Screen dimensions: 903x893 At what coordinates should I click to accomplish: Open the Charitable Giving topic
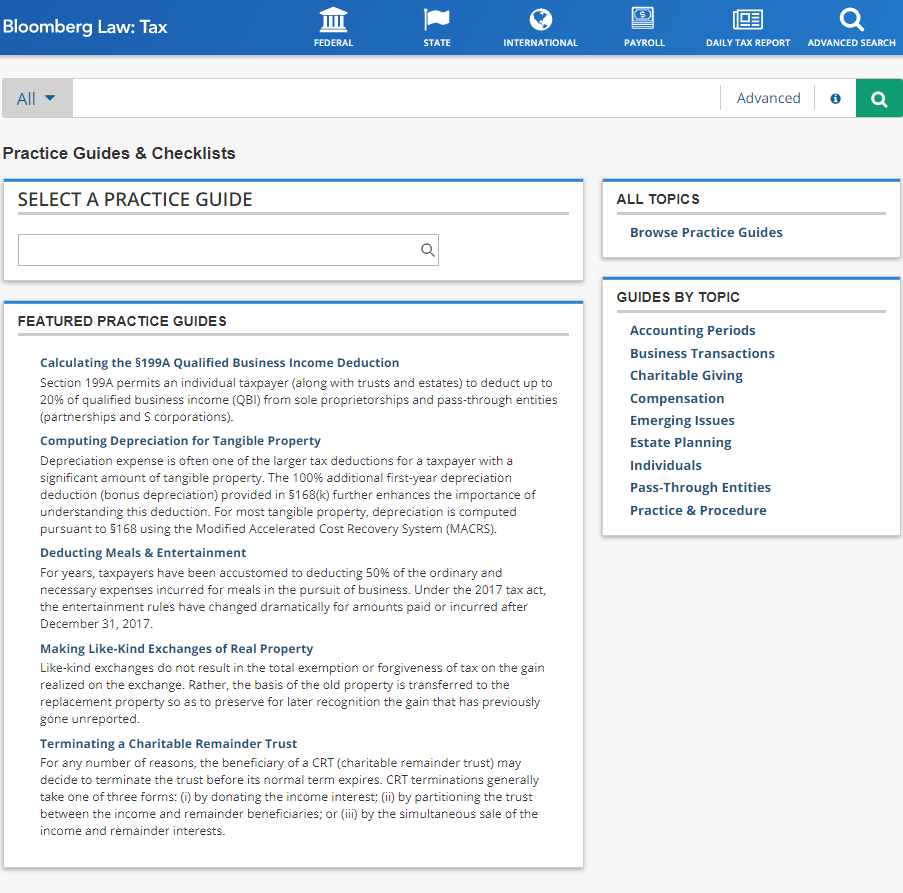pos(686,375)
